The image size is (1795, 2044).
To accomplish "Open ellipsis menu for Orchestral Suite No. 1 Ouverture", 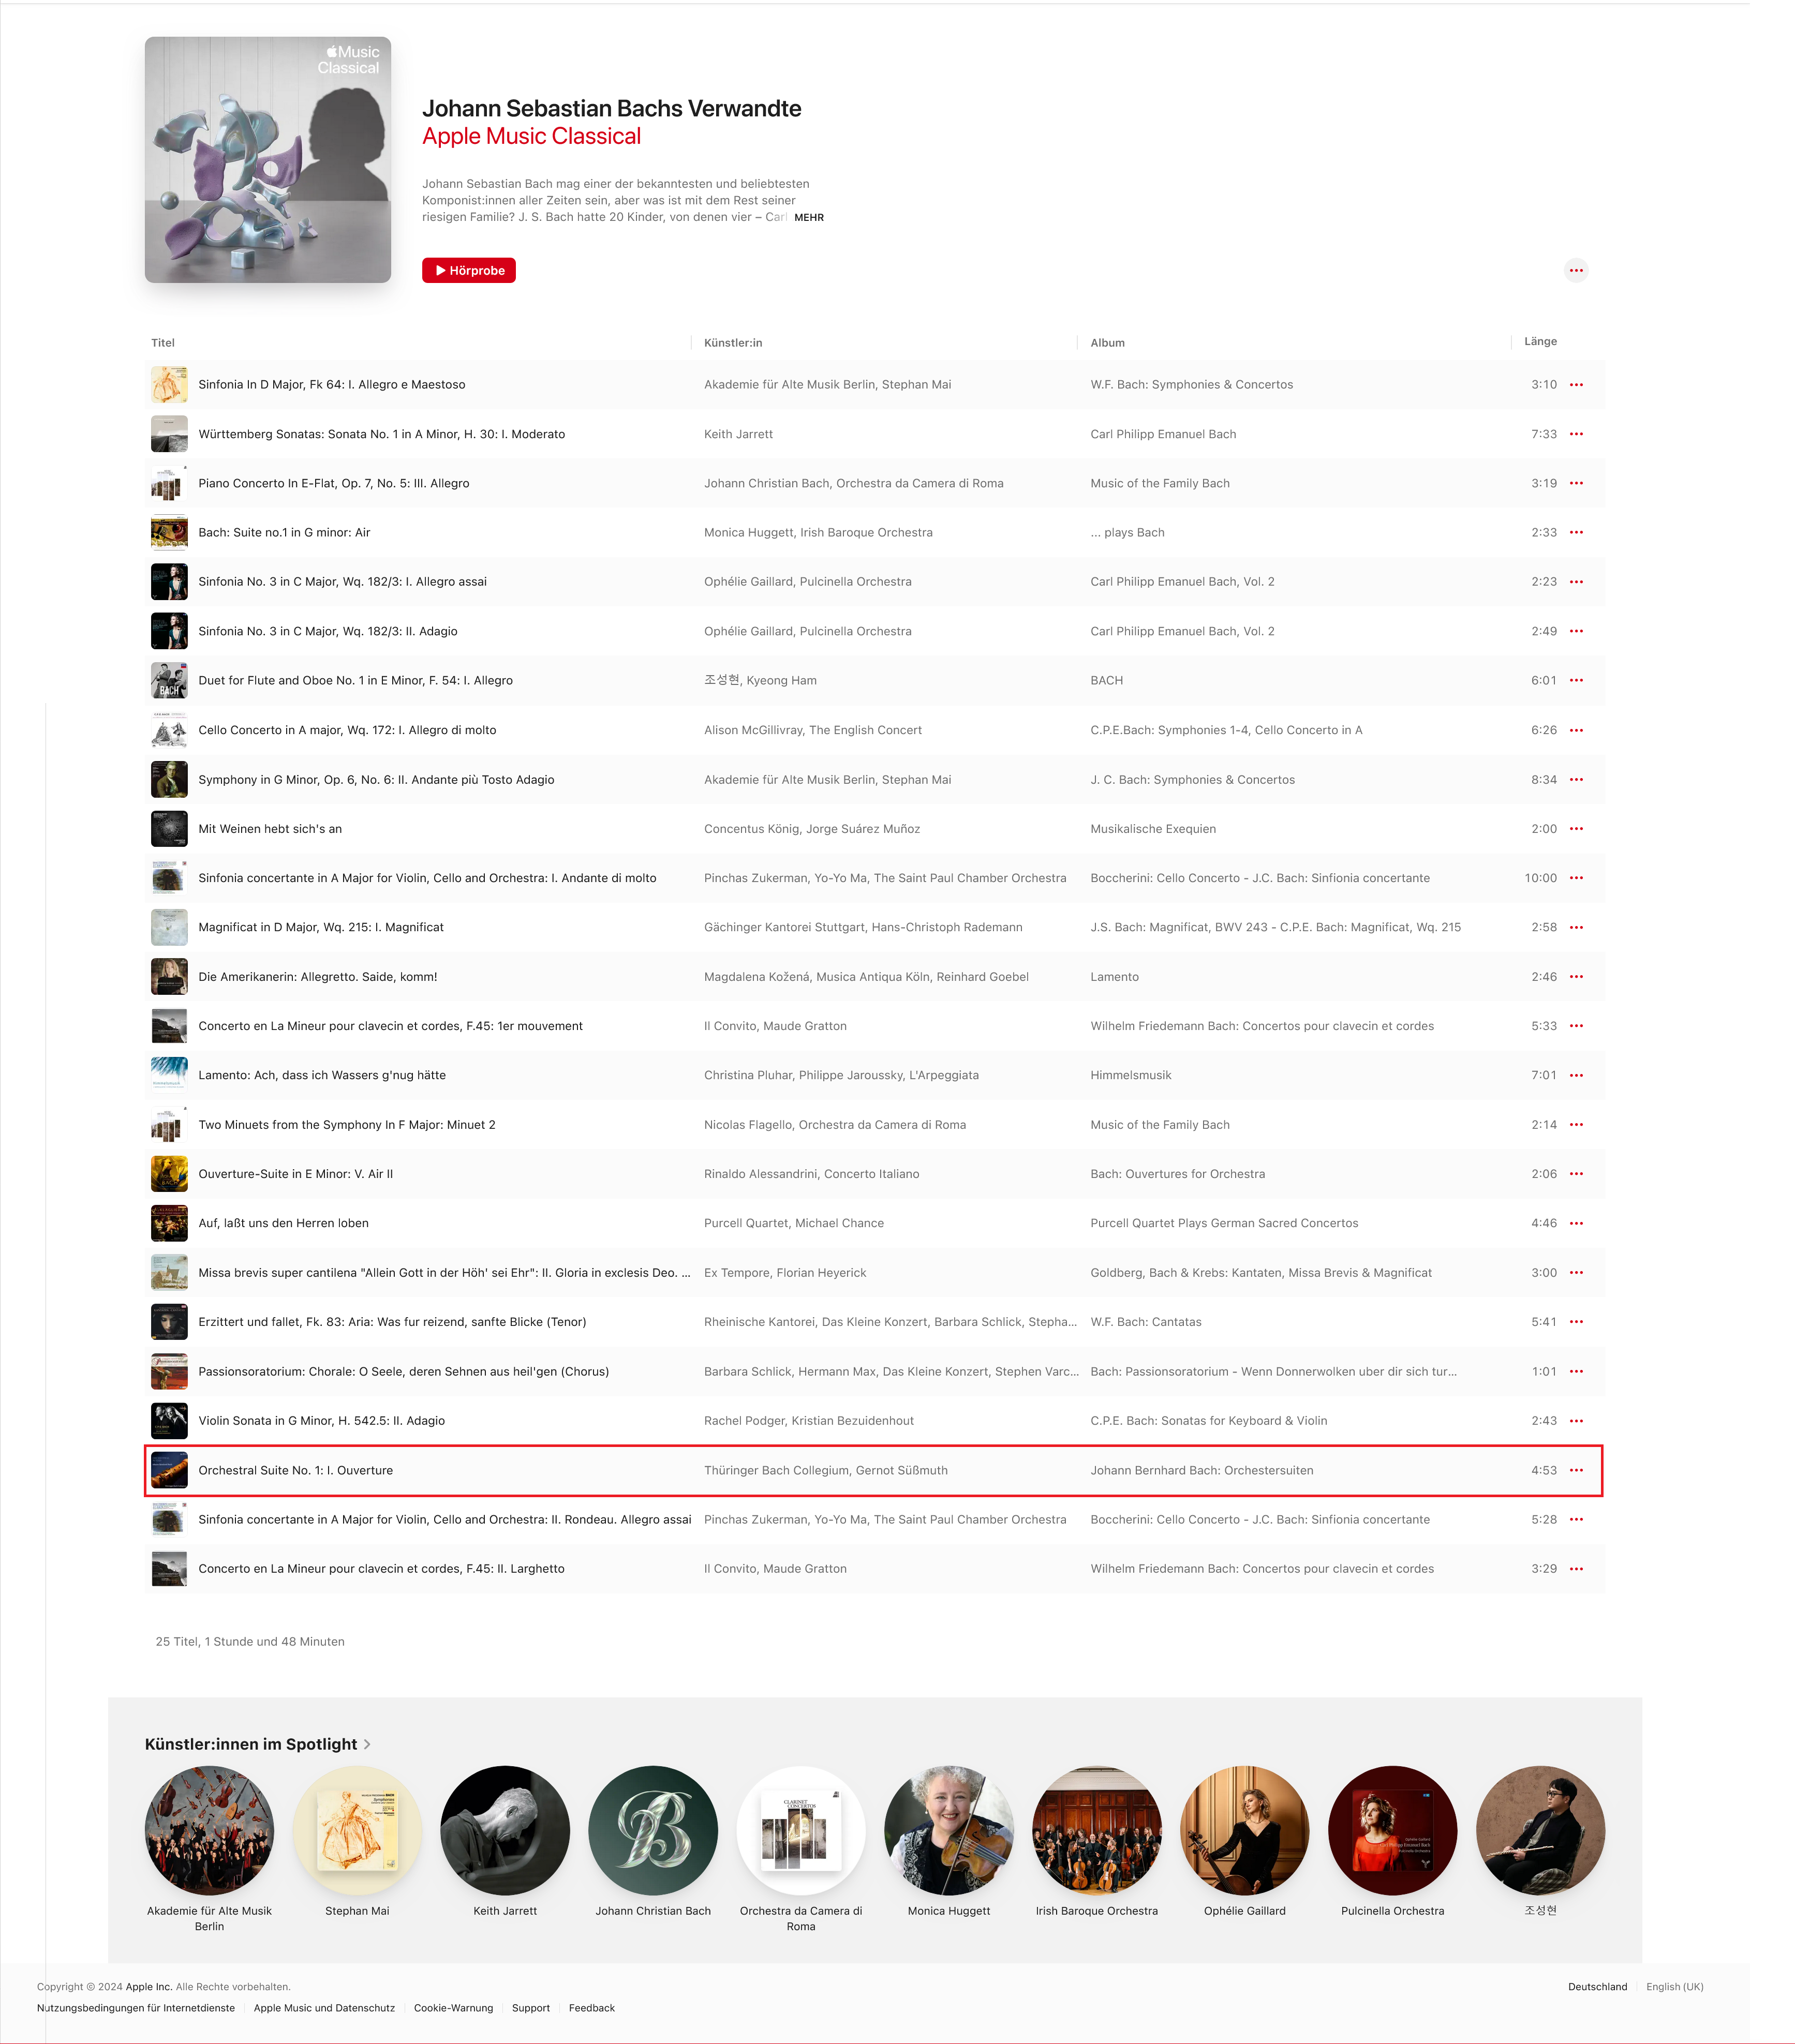I will (1576, 1470).
